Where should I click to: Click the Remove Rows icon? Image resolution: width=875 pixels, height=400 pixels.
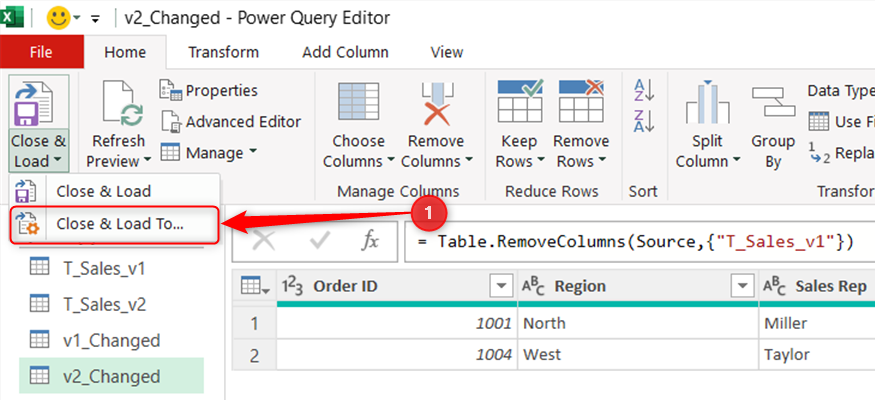(581, 101)
